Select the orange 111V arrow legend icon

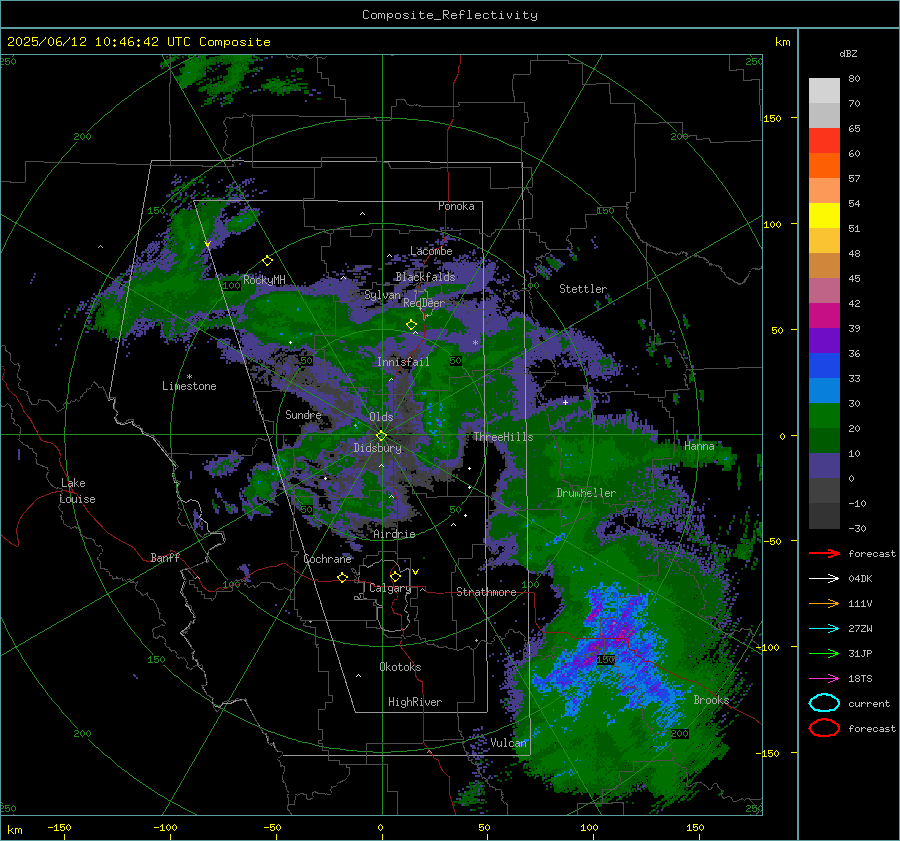tap(824, 603)
